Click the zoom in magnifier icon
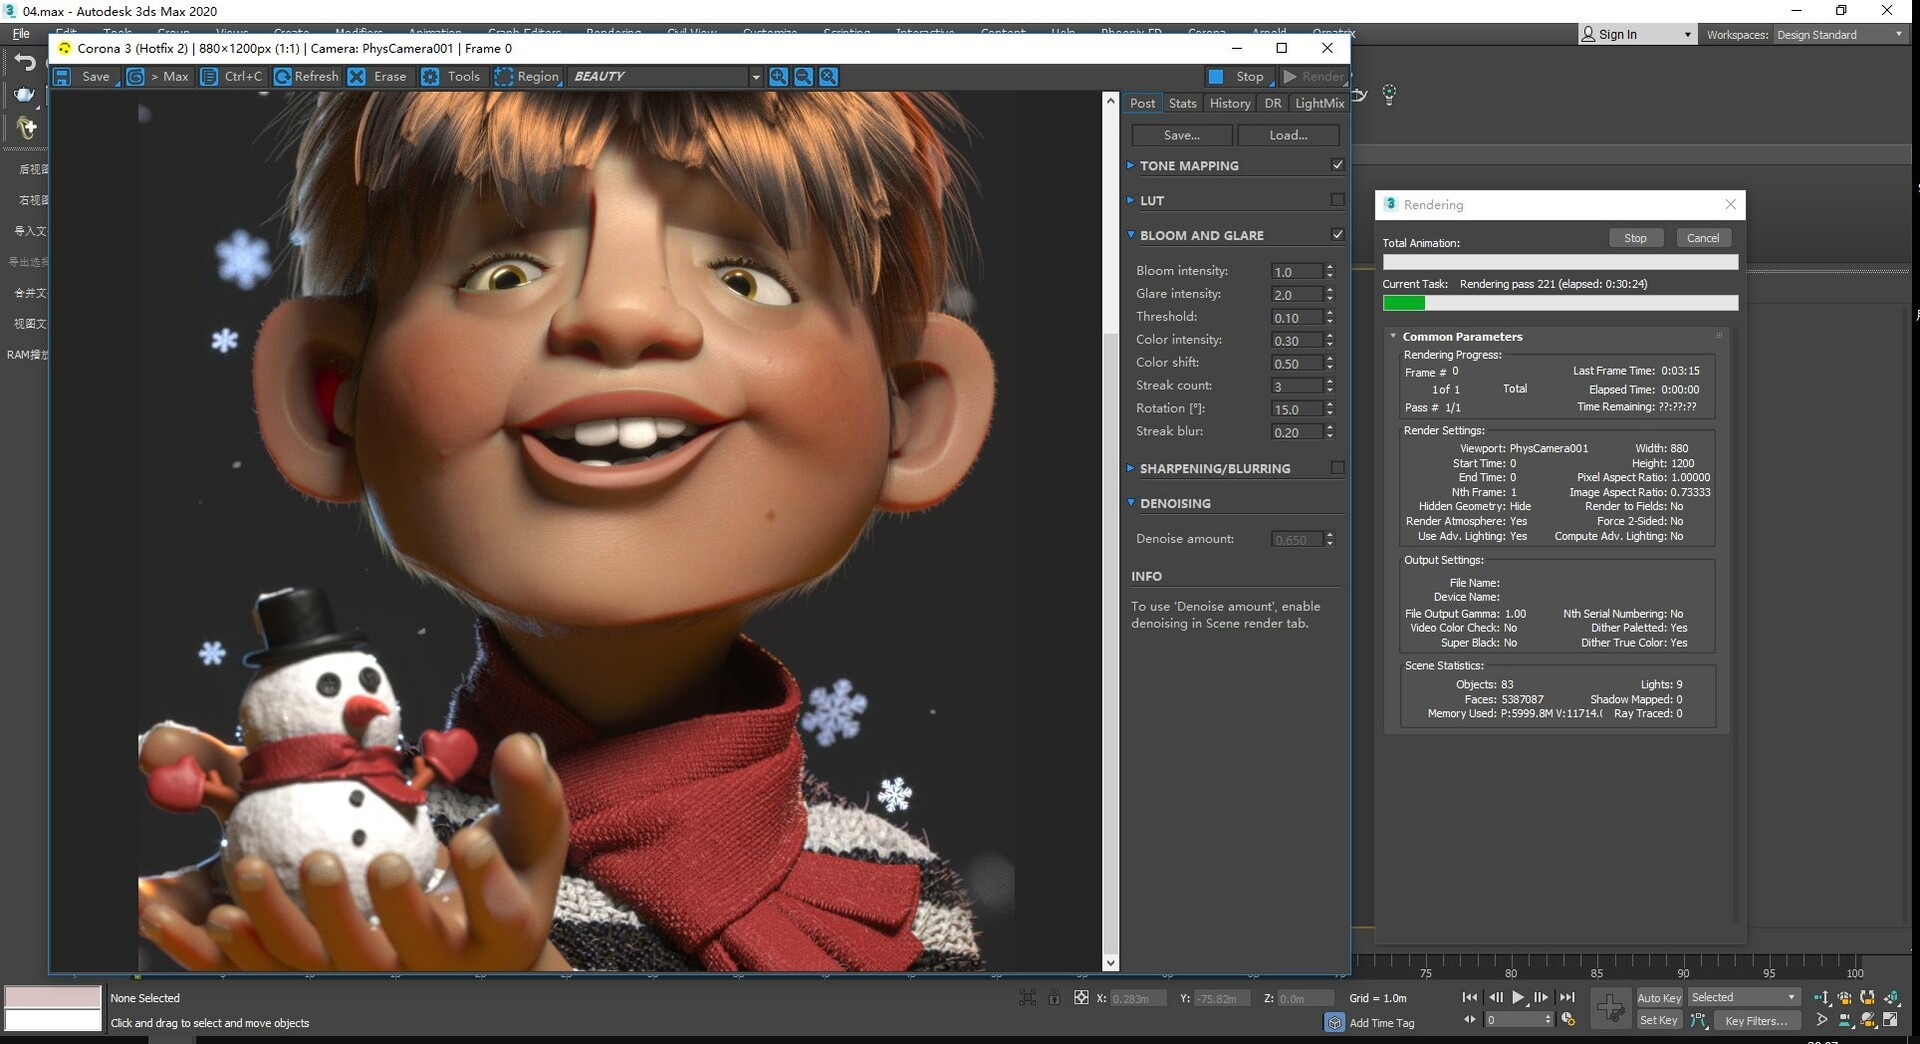The height and width of the screenshot is (1044, 1920). [778, 77]
